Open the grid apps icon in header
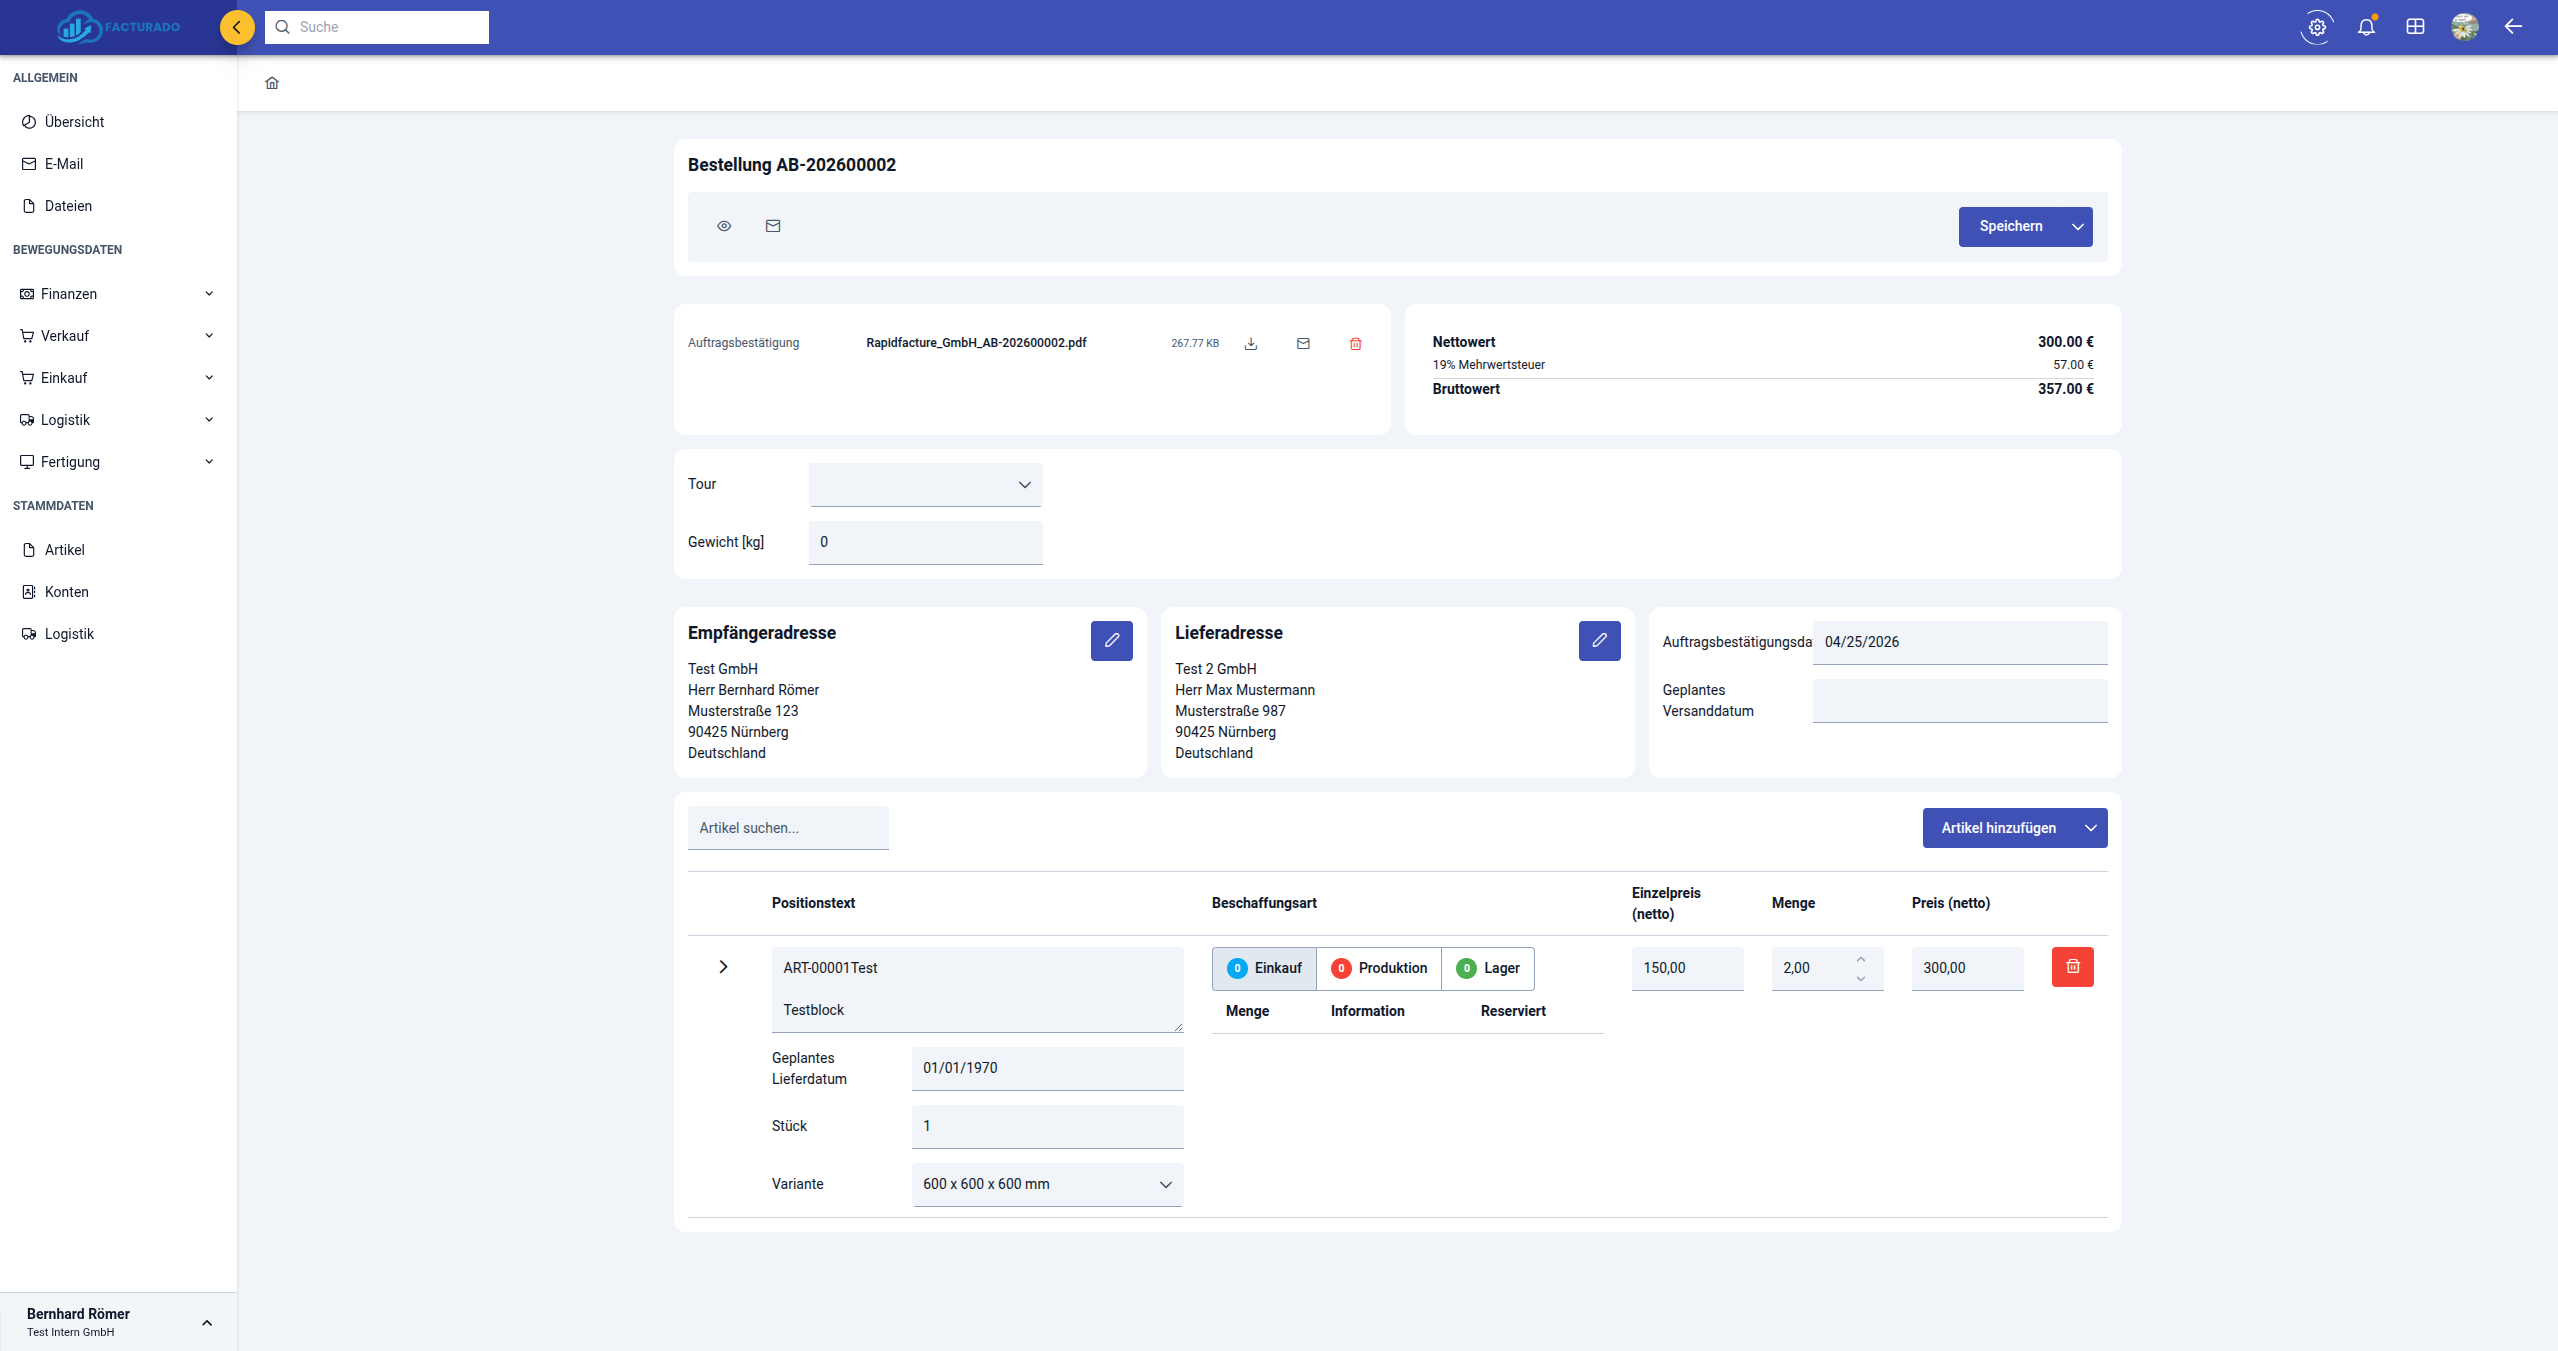Viewport: 2558px width, 1351px height. click(2415, 27)
